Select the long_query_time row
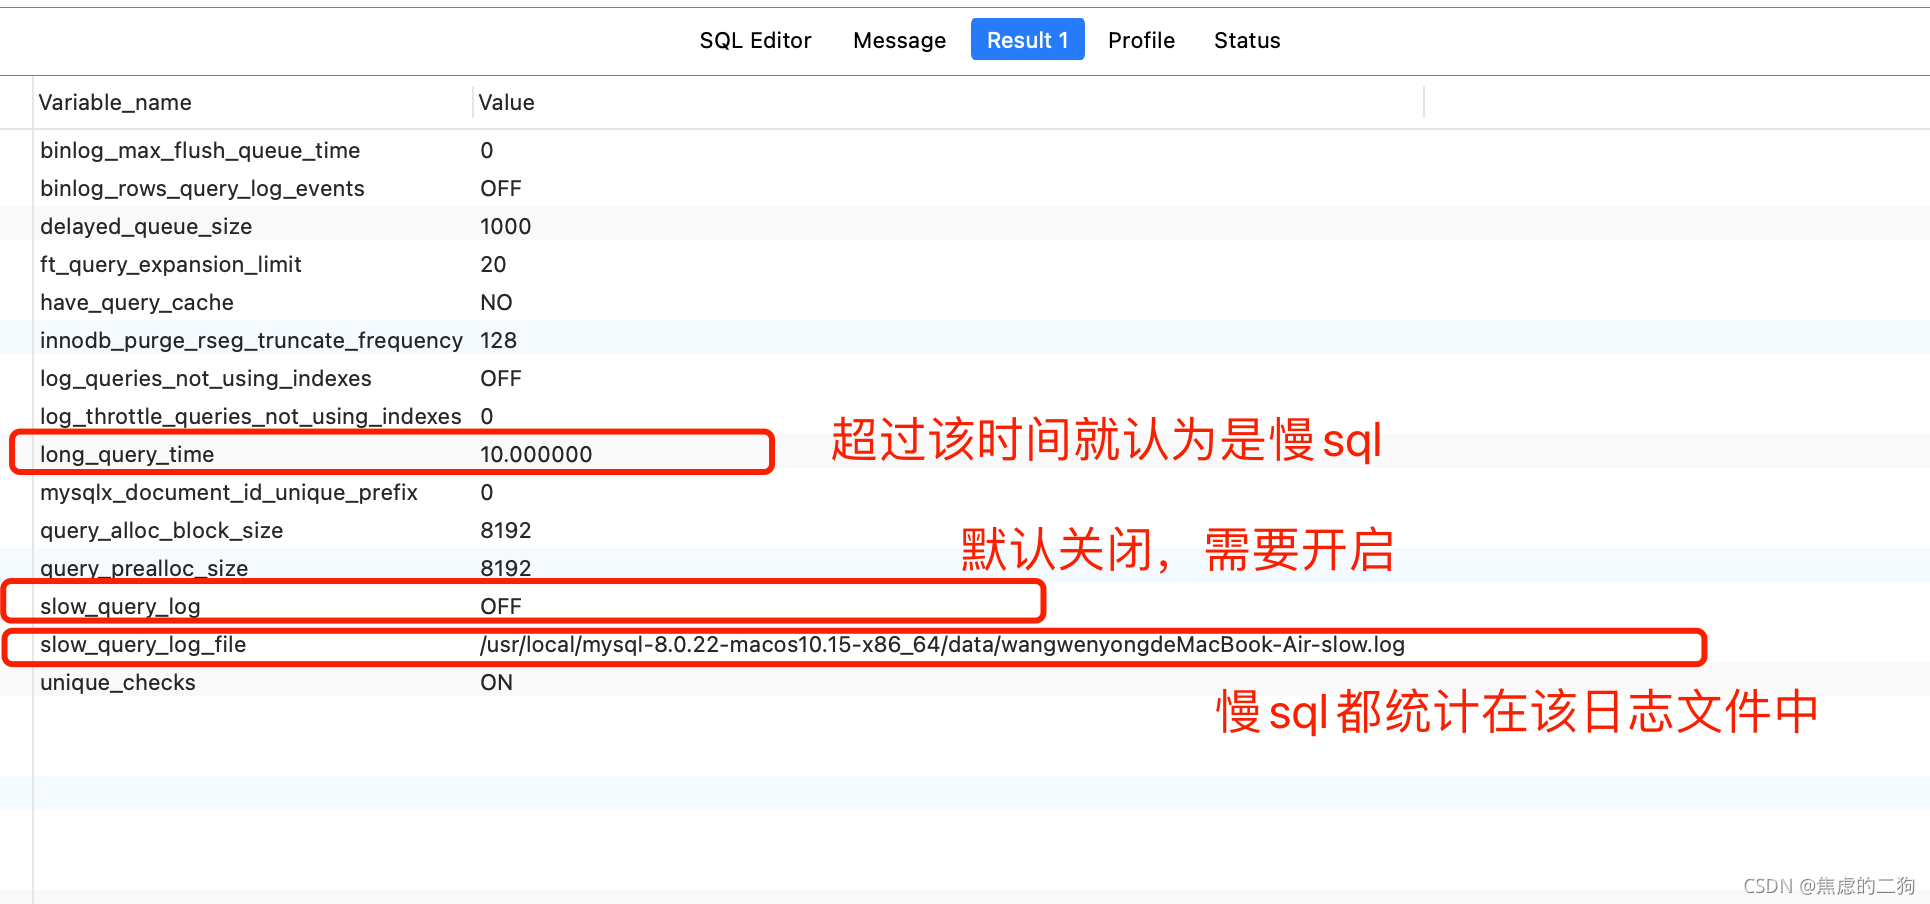The width and height of the screenshot is (1930, 904). click(x=127, y=454)
